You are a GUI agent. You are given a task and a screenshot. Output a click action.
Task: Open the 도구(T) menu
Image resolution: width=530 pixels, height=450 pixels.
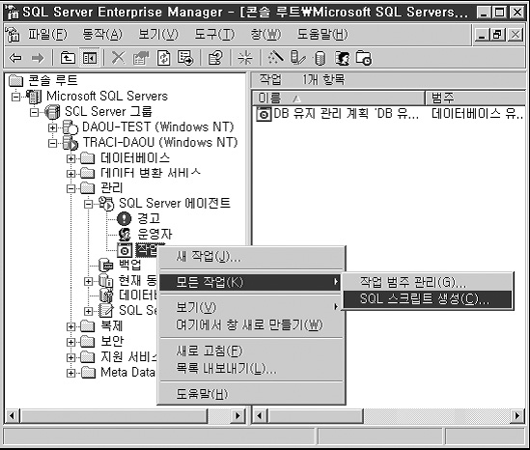click(214, 34)
